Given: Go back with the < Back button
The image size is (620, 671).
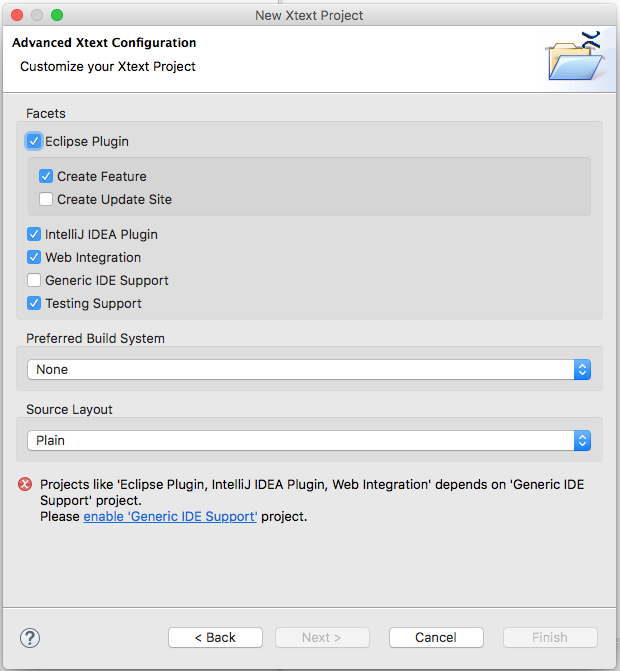Looking at the screenshot, I should pyautogui.click(x=215, y=638).
